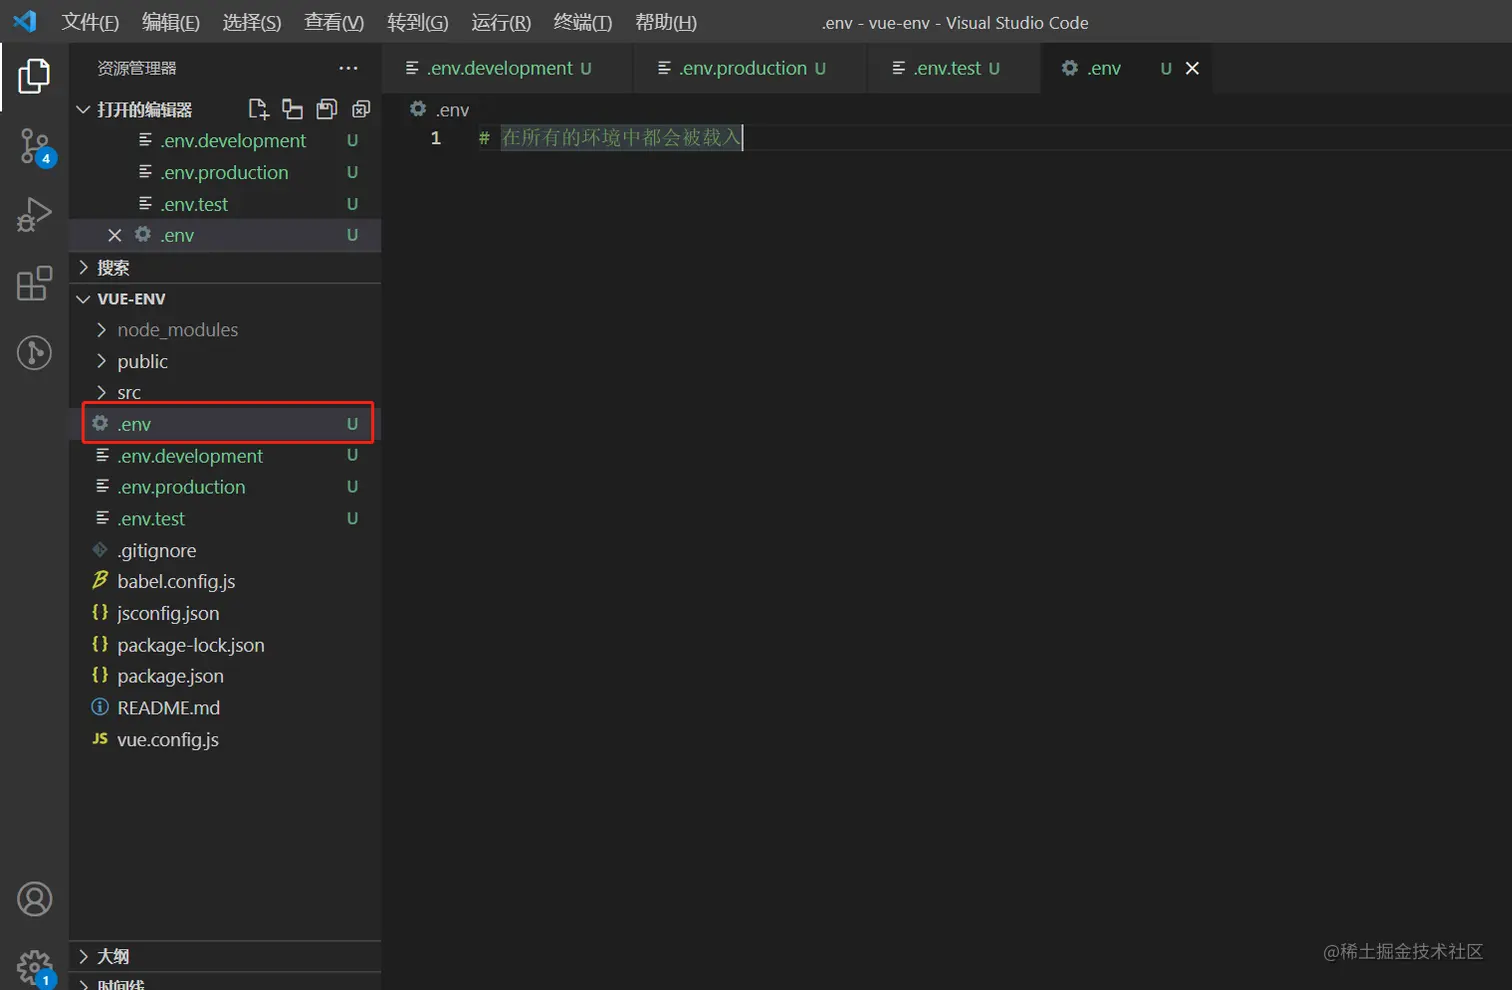The width and height of the screenshot is (1512, 990).
Task: Switch to the .env.development tab
Action: click(x=507, y=68)
